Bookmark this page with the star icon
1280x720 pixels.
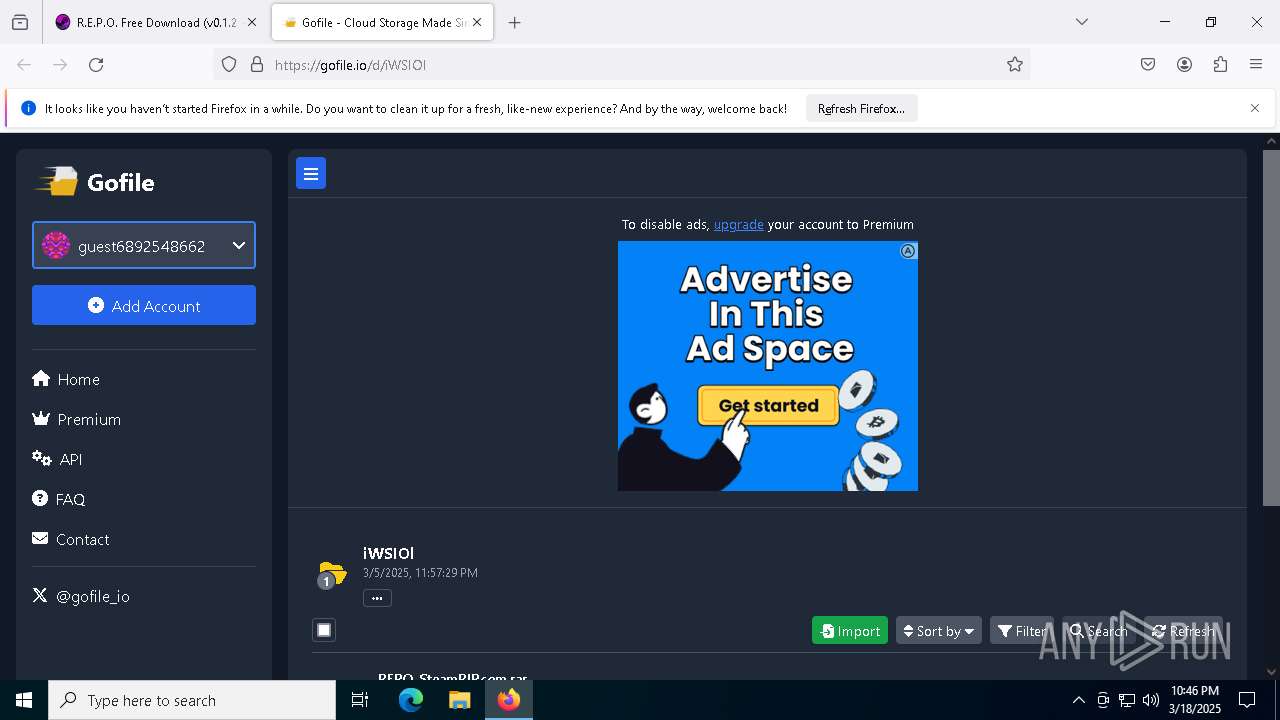click(x=1015, y=64)
